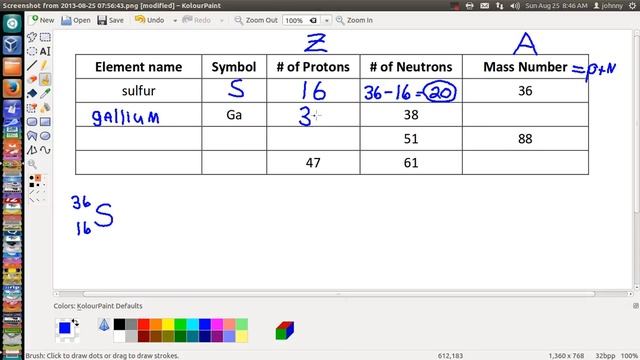Expand the Undo history dropdown arrow
Viewport: 640px width, 360px height.
[175, 20]
